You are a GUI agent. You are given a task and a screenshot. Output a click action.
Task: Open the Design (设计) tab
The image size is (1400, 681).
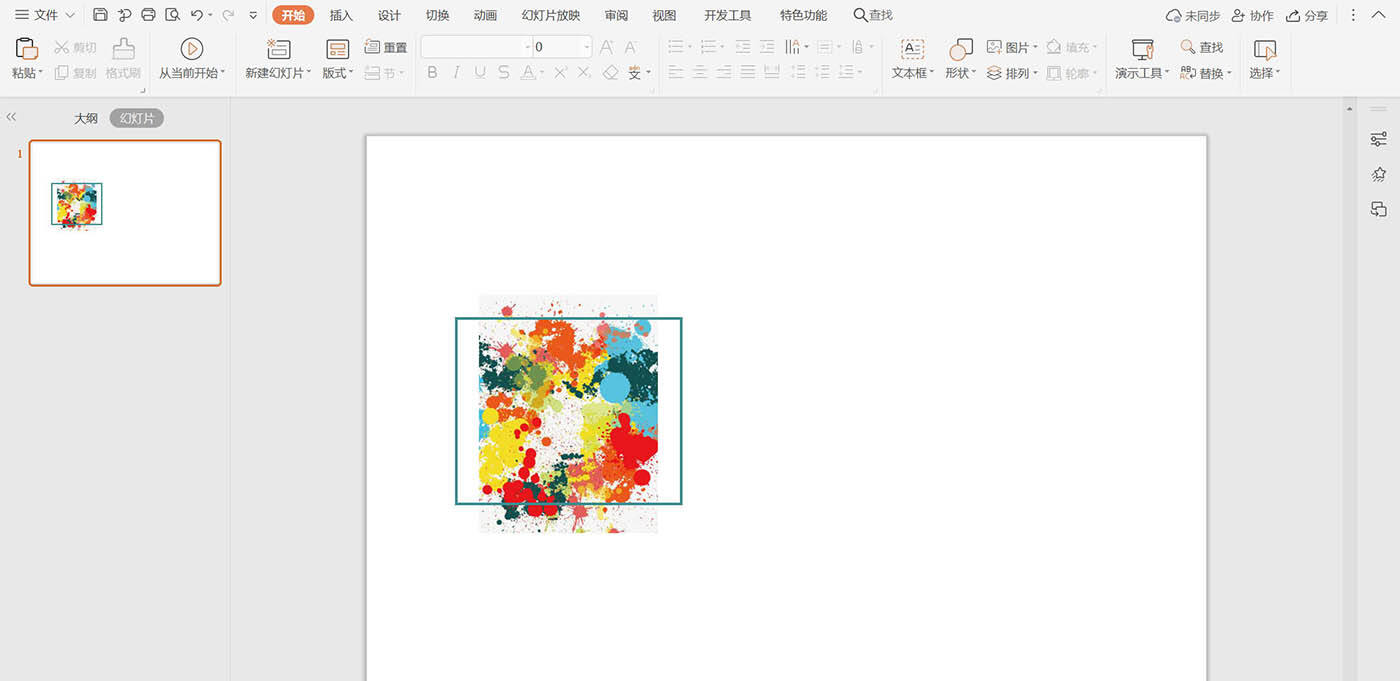(389, 15)
